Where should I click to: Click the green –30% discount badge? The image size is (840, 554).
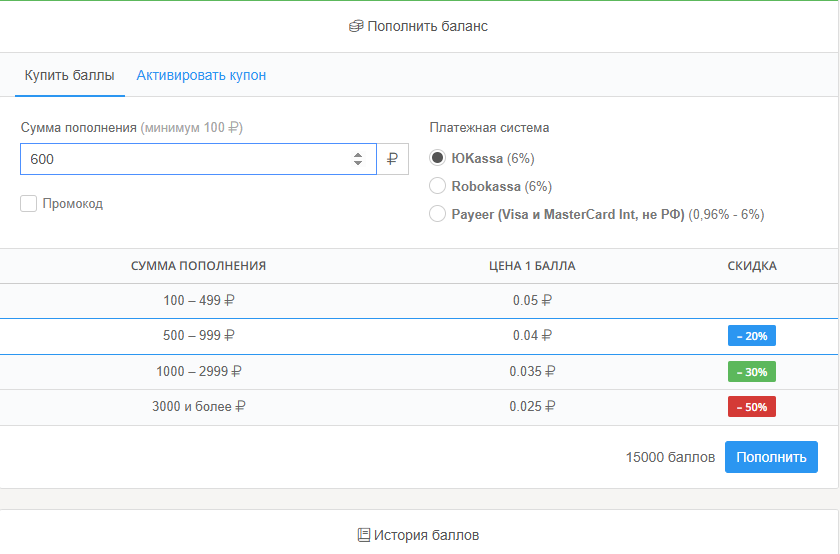pyautogui.click(x=752, y=372)
